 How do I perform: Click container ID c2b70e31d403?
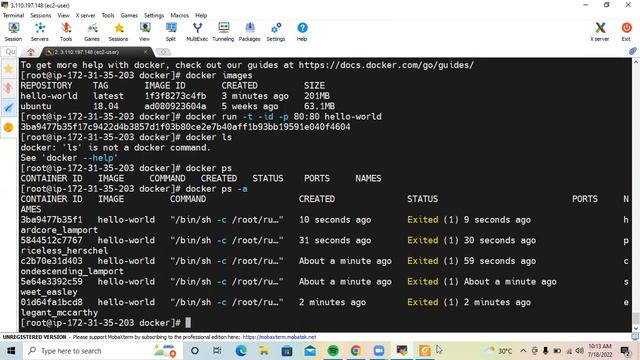51,261
